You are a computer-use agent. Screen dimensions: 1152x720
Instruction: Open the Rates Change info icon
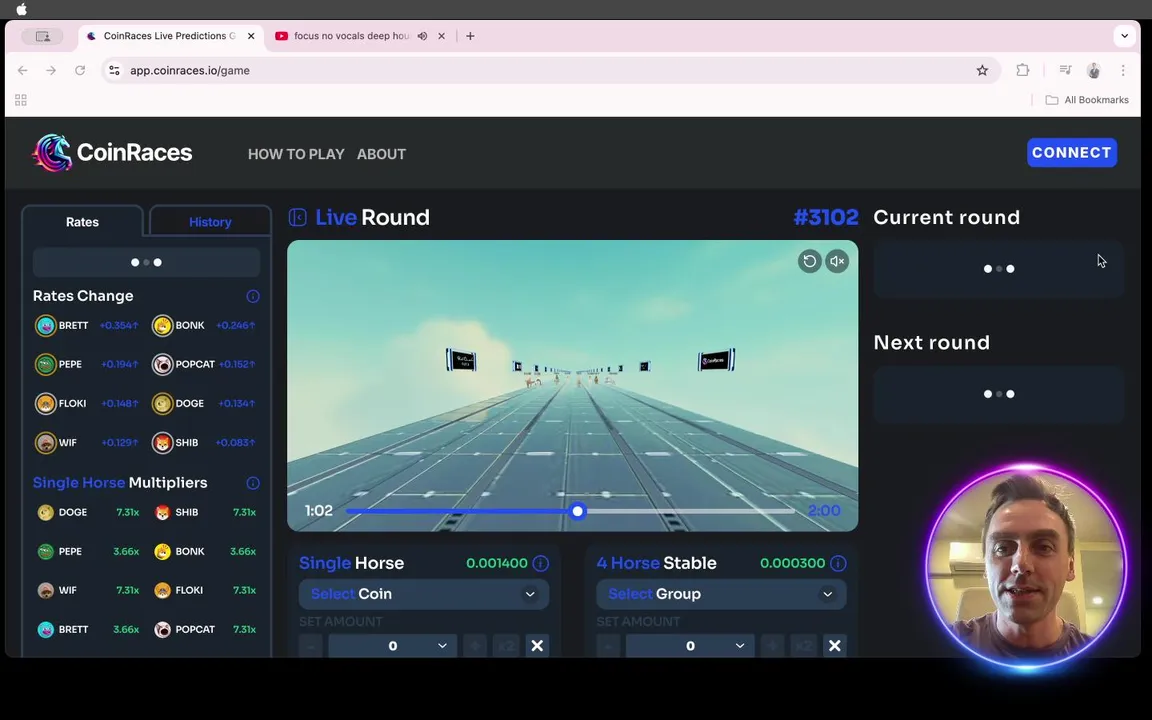[x=253, y=296]
